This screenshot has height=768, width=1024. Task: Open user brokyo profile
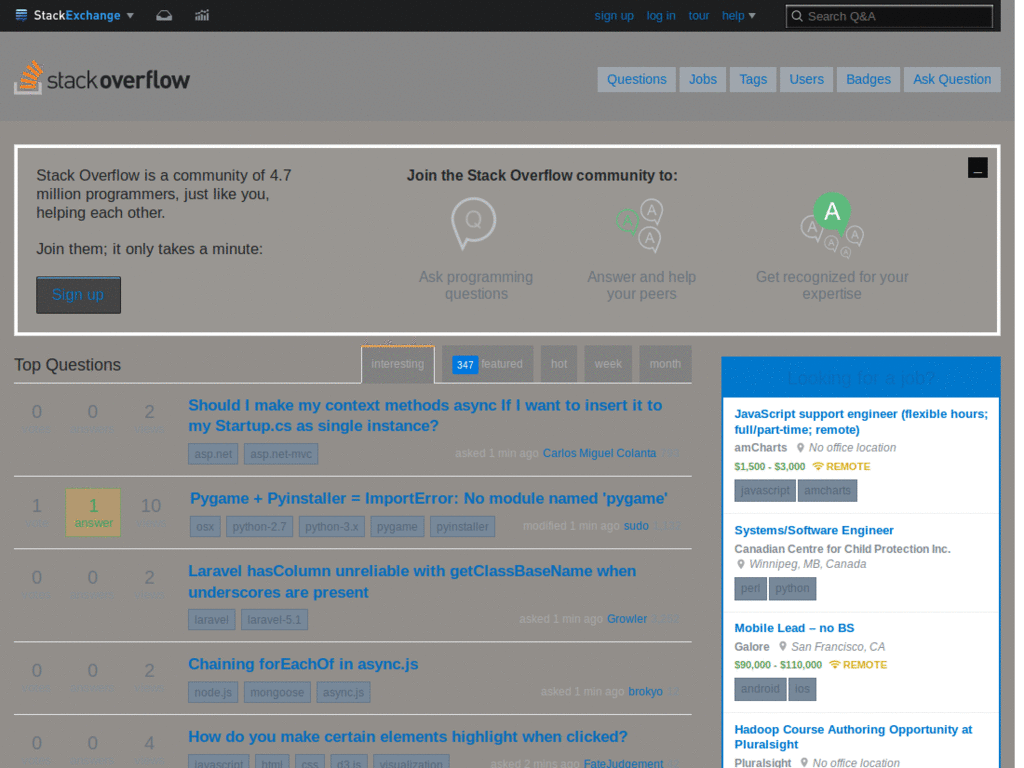click(645, 691)
